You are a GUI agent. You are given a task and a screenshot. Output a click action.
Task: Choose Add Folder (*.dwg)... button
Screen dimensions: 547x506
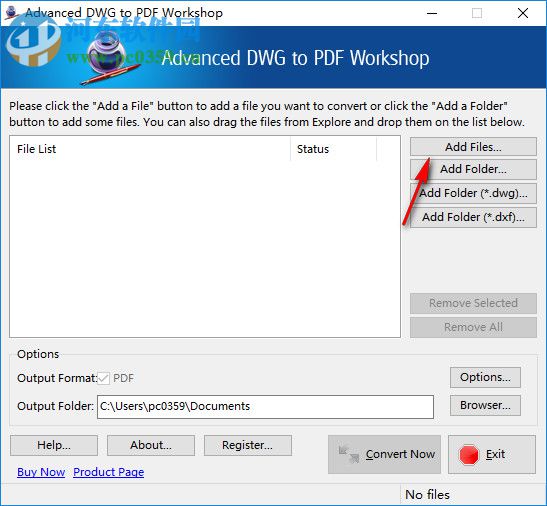[473, 193]
